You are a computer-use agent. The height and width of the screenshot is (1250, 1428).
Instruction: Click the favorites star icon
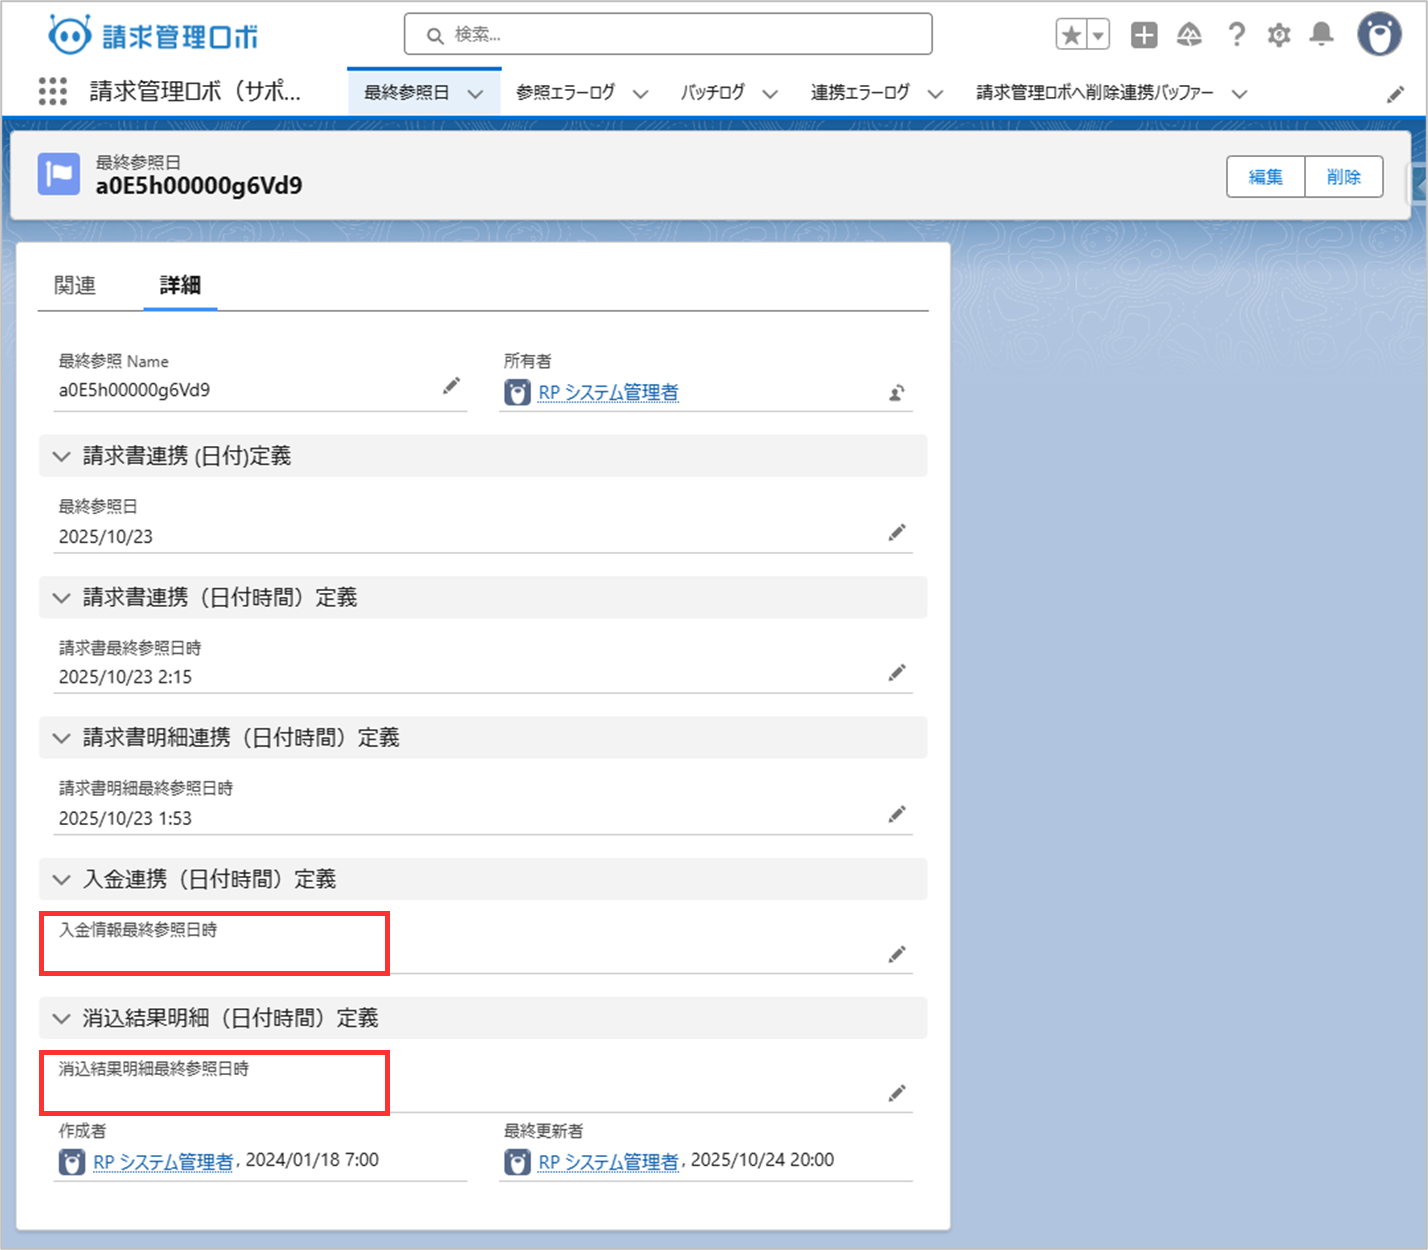tap(1071, 36)
